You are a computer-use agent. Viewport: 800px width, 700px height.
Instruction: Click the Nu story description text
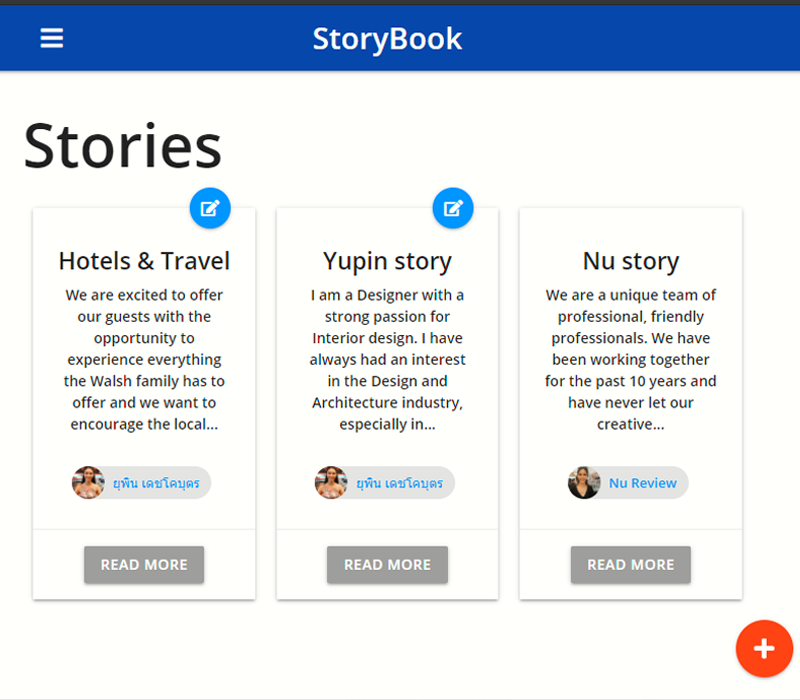pyautogui.click(x=630, y=359)
